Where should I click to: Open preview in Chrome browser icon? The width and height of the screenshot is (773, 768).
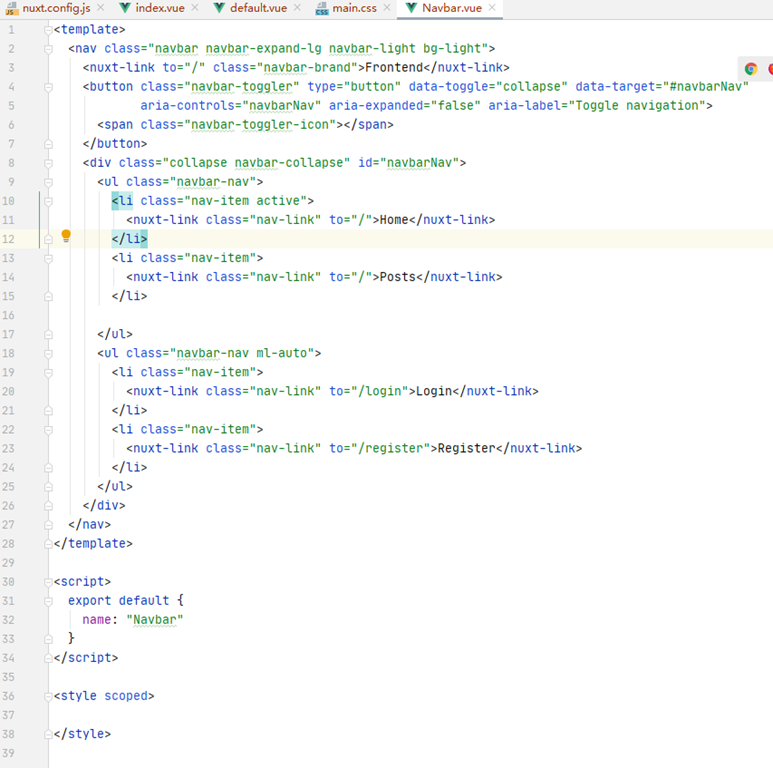click(751, 69)
